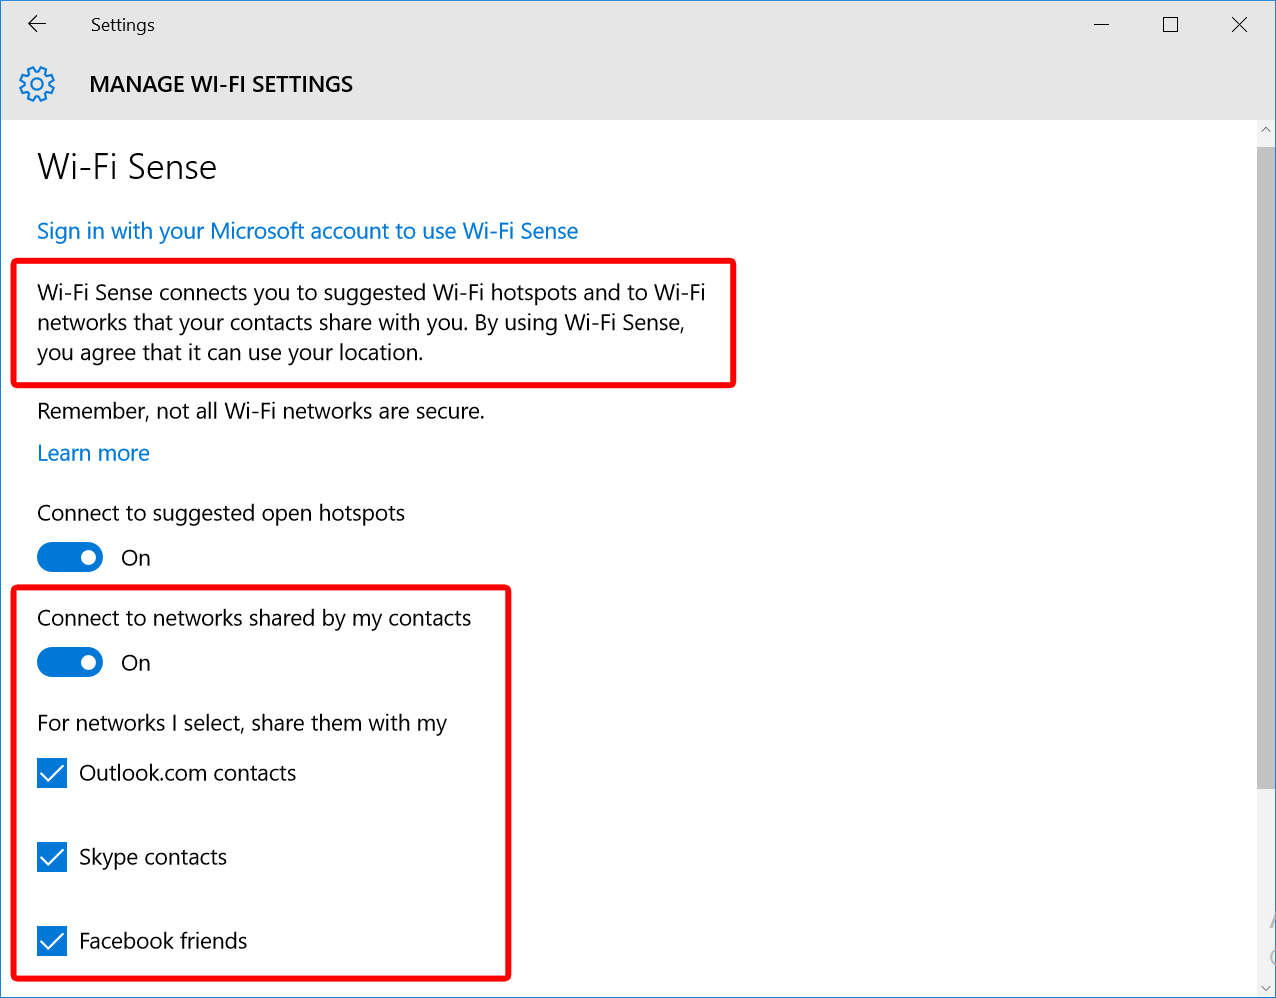Image resolution: width=1276 pixels, height=998 pixels.
Task: Go back with the back arrow
Action: [37, 25]
